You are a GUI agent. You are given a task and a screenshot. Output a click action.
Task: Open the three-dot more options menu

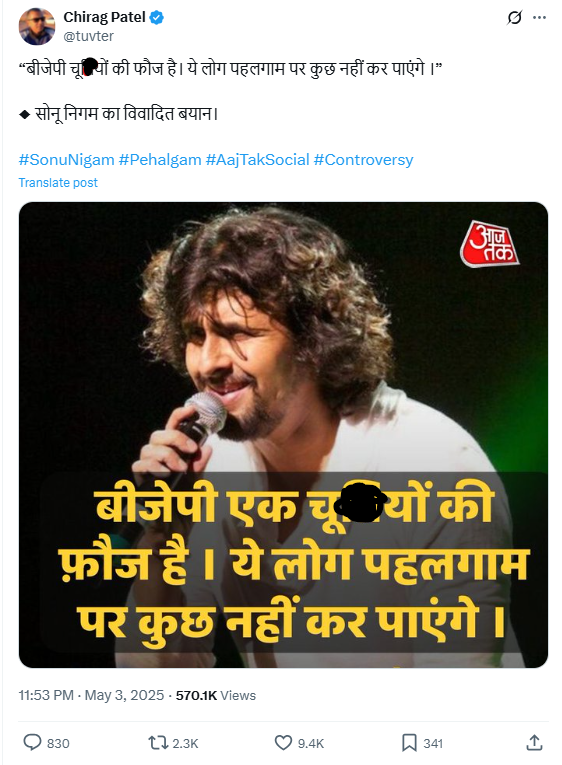coord(540,18)
